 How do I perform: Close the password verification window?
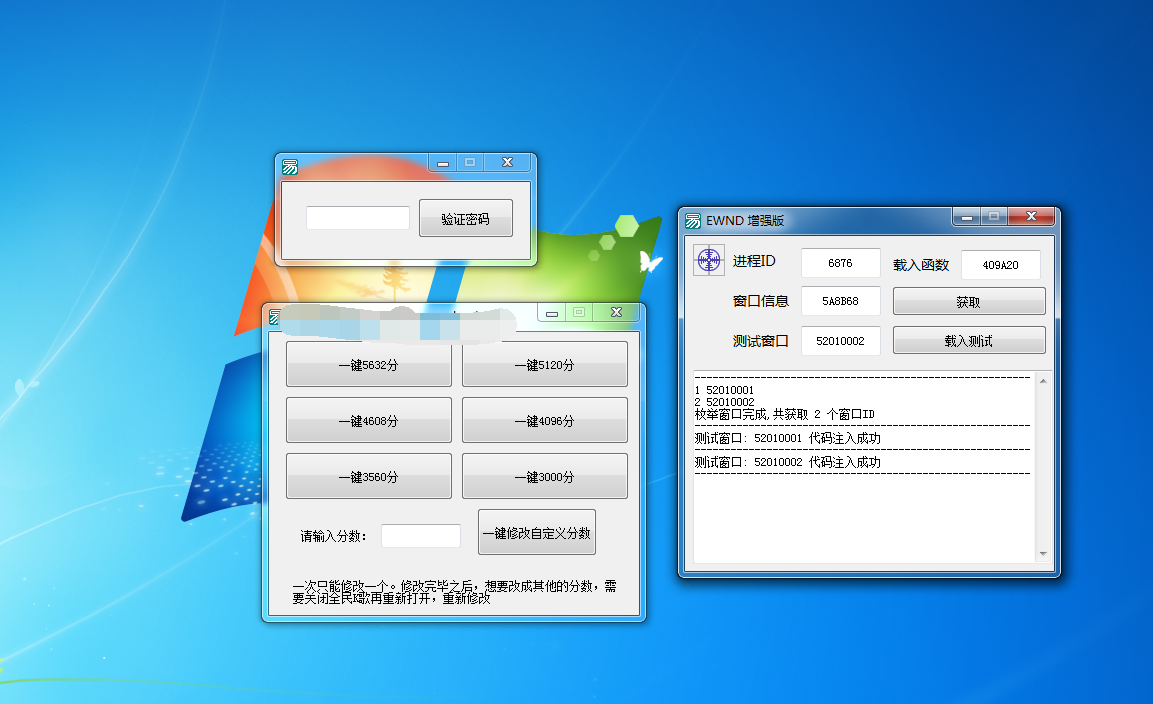point(507,163)
